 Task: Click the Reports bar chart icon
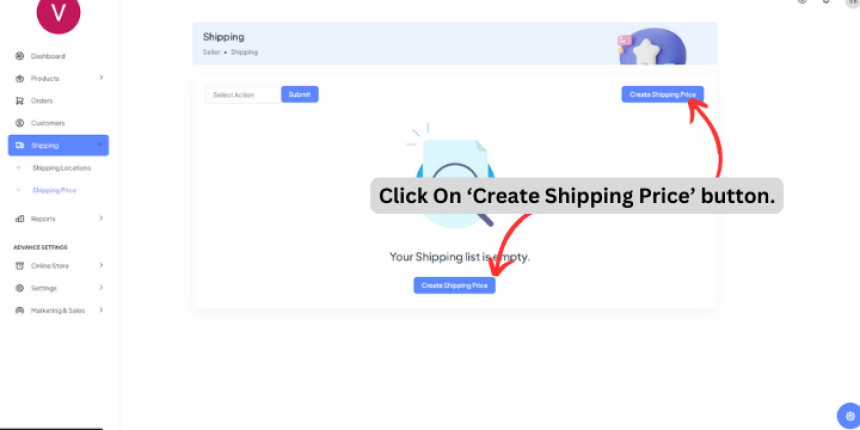(20, 218)
